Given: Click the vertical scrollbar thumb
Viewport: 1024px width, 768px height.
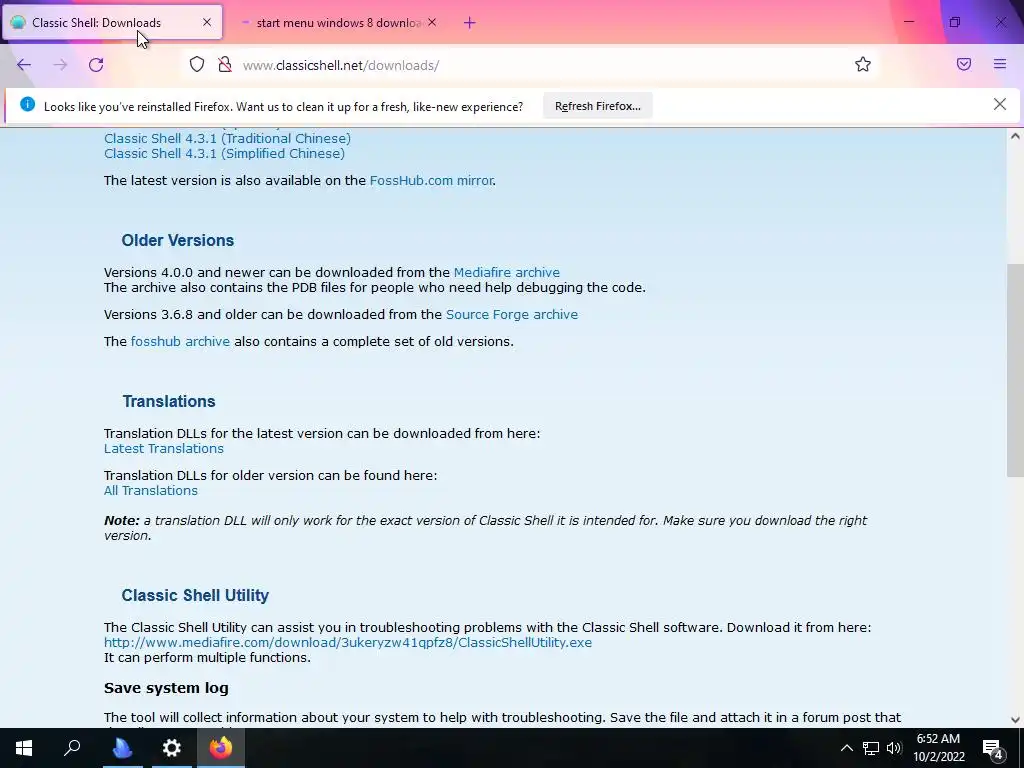Looking at the screenshot, I should tap(1015, 370).
